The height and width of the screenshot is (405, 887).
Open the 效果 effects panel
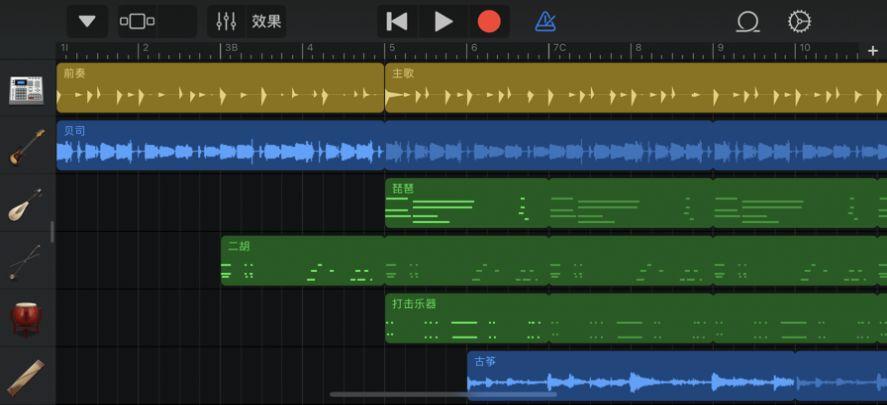pos(266,21)
